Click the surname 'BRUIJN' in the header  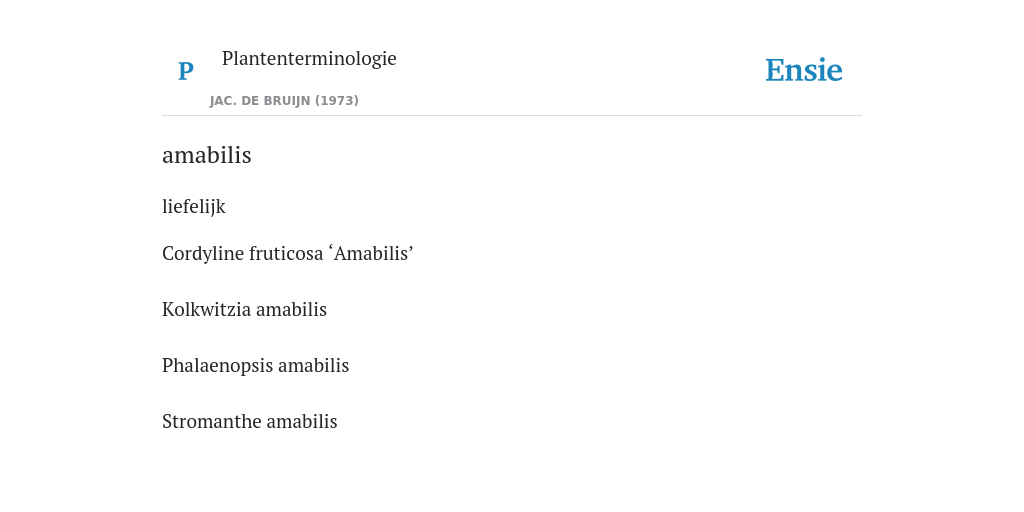pyautogui.click(x=287, y=101)
